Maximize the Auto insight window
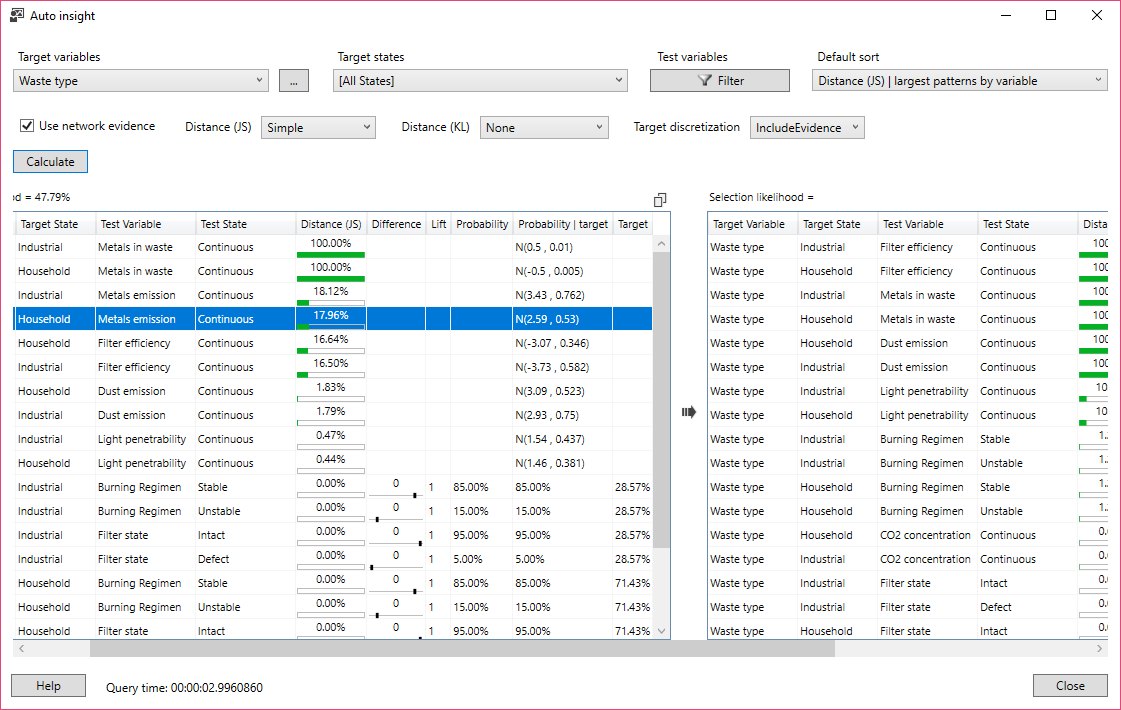 1051,16
